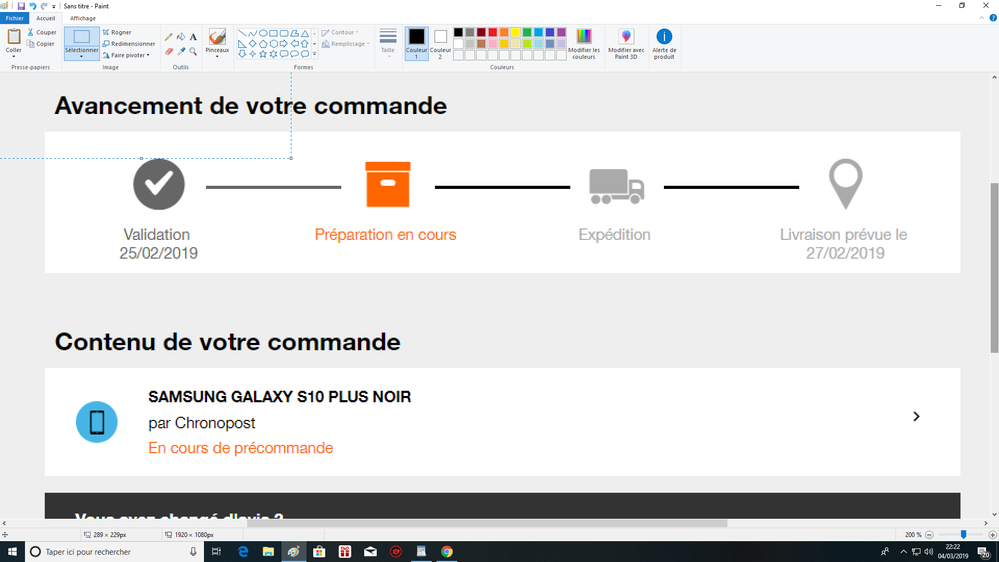Pick the green color swatch

tap(527, 32)
